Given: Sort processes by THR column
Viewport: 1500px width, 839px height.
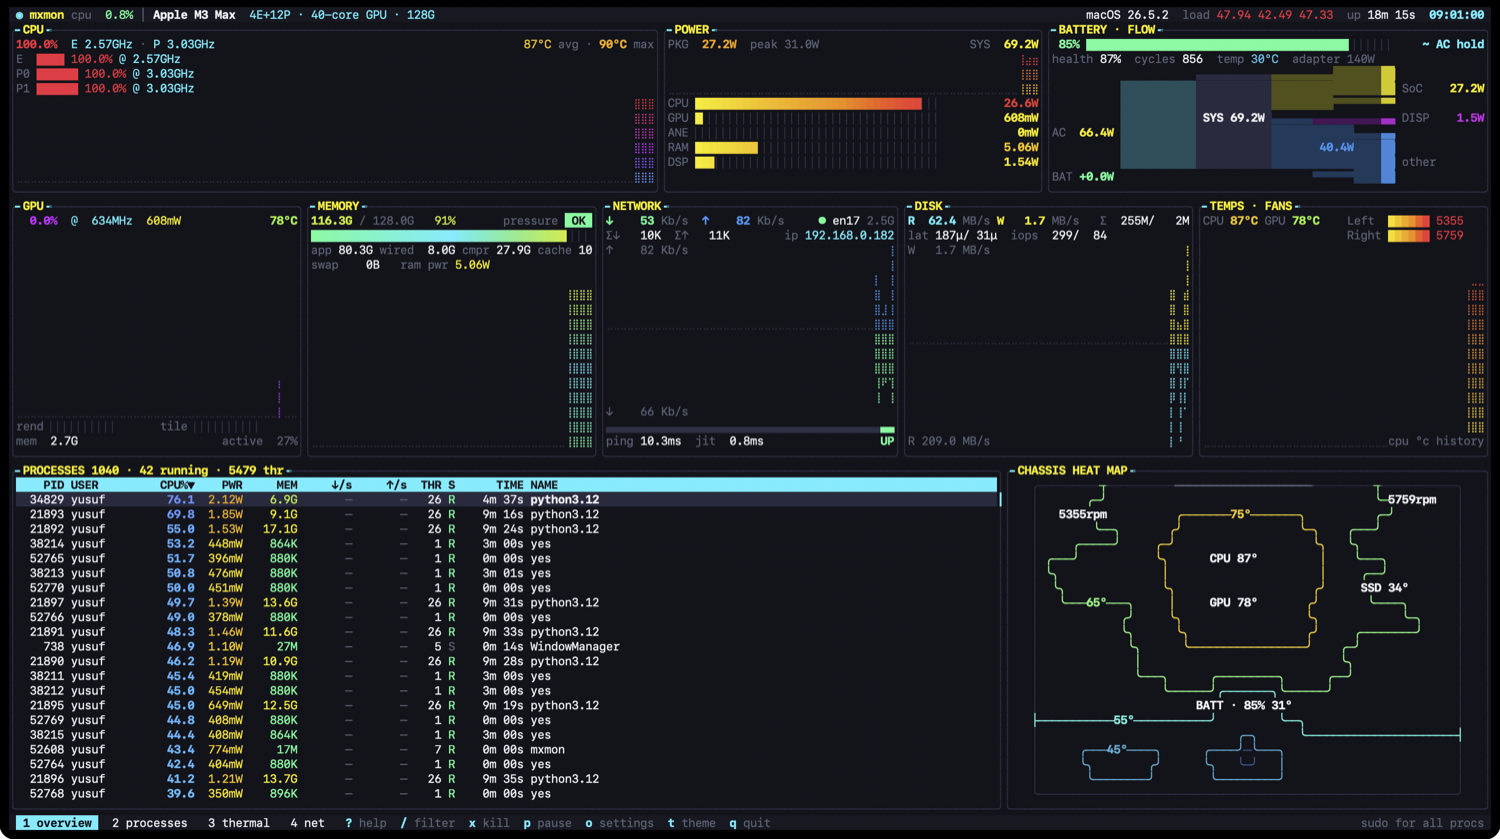Looking at the screenshot, I should 431,485.
